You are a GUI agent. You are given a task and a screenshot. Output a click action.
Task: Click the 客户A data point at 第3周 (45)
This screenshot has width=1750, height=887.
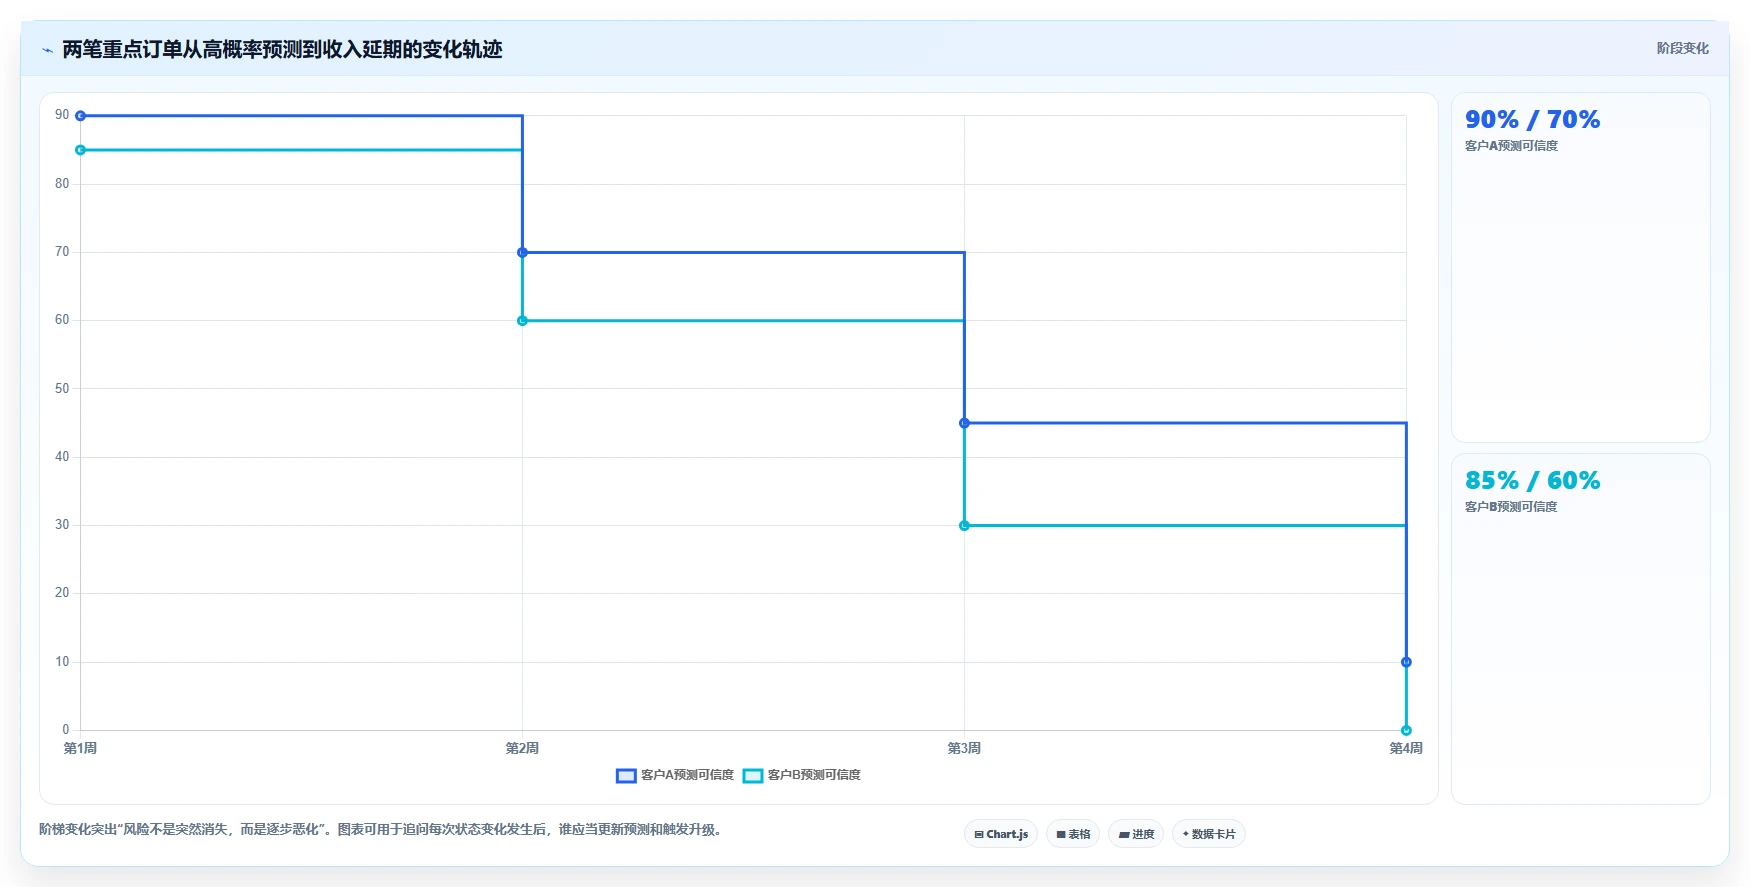tap(964, 423)
